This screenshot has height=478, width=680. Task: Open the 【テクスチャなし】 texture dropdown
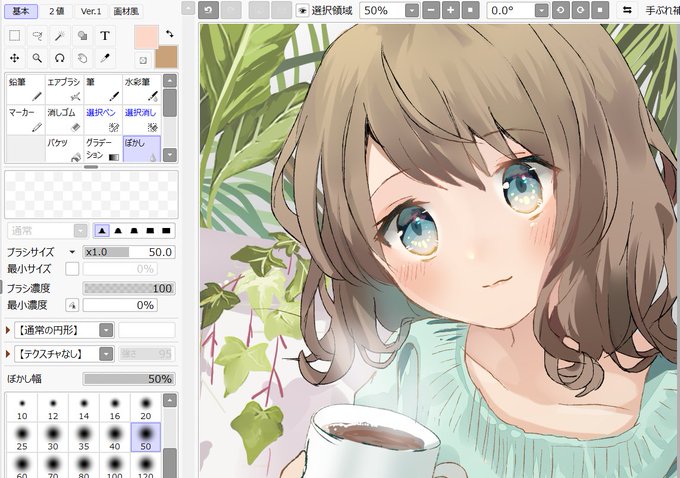(x=106, y=354)
